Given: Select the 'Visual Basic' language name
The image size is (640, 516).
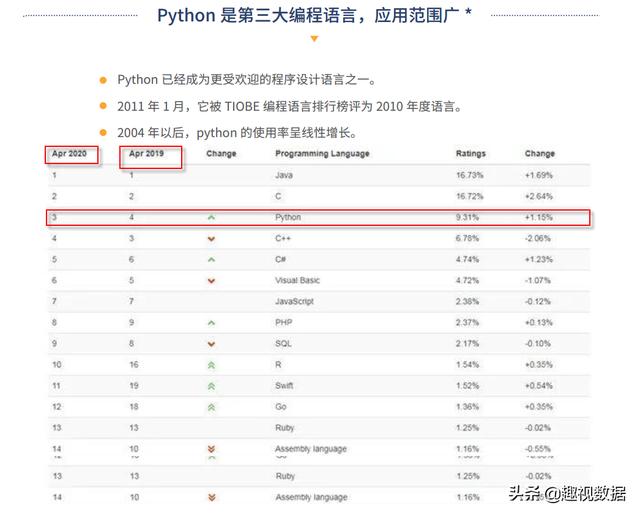Looking at the screenshot, I should 297,280.
